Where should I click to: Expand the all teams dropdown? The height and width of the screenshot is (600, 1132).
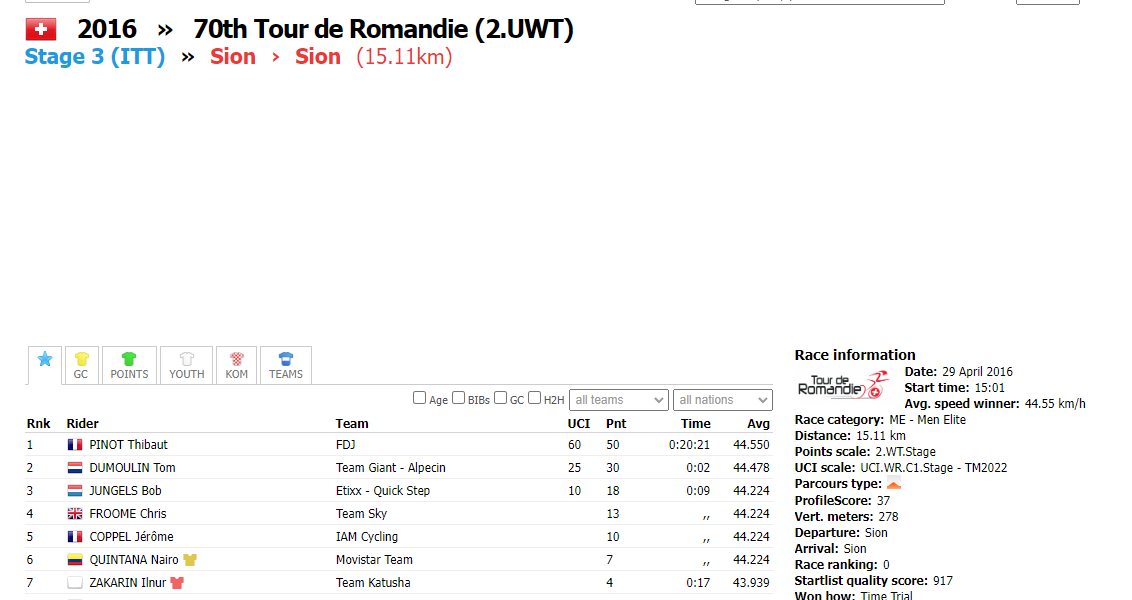(x=618, y=400)
